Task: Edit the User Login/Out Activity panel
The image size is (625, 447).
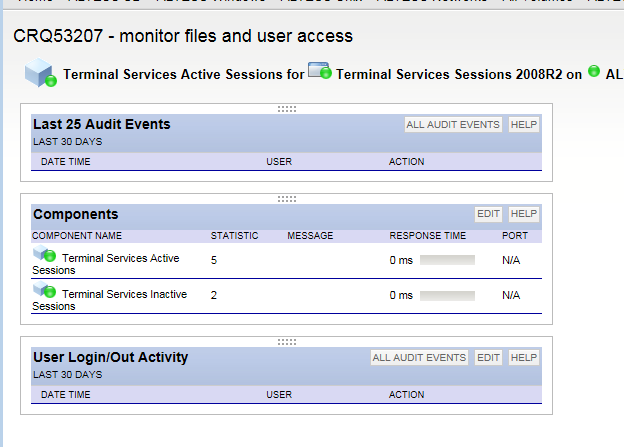Action: 488,357
